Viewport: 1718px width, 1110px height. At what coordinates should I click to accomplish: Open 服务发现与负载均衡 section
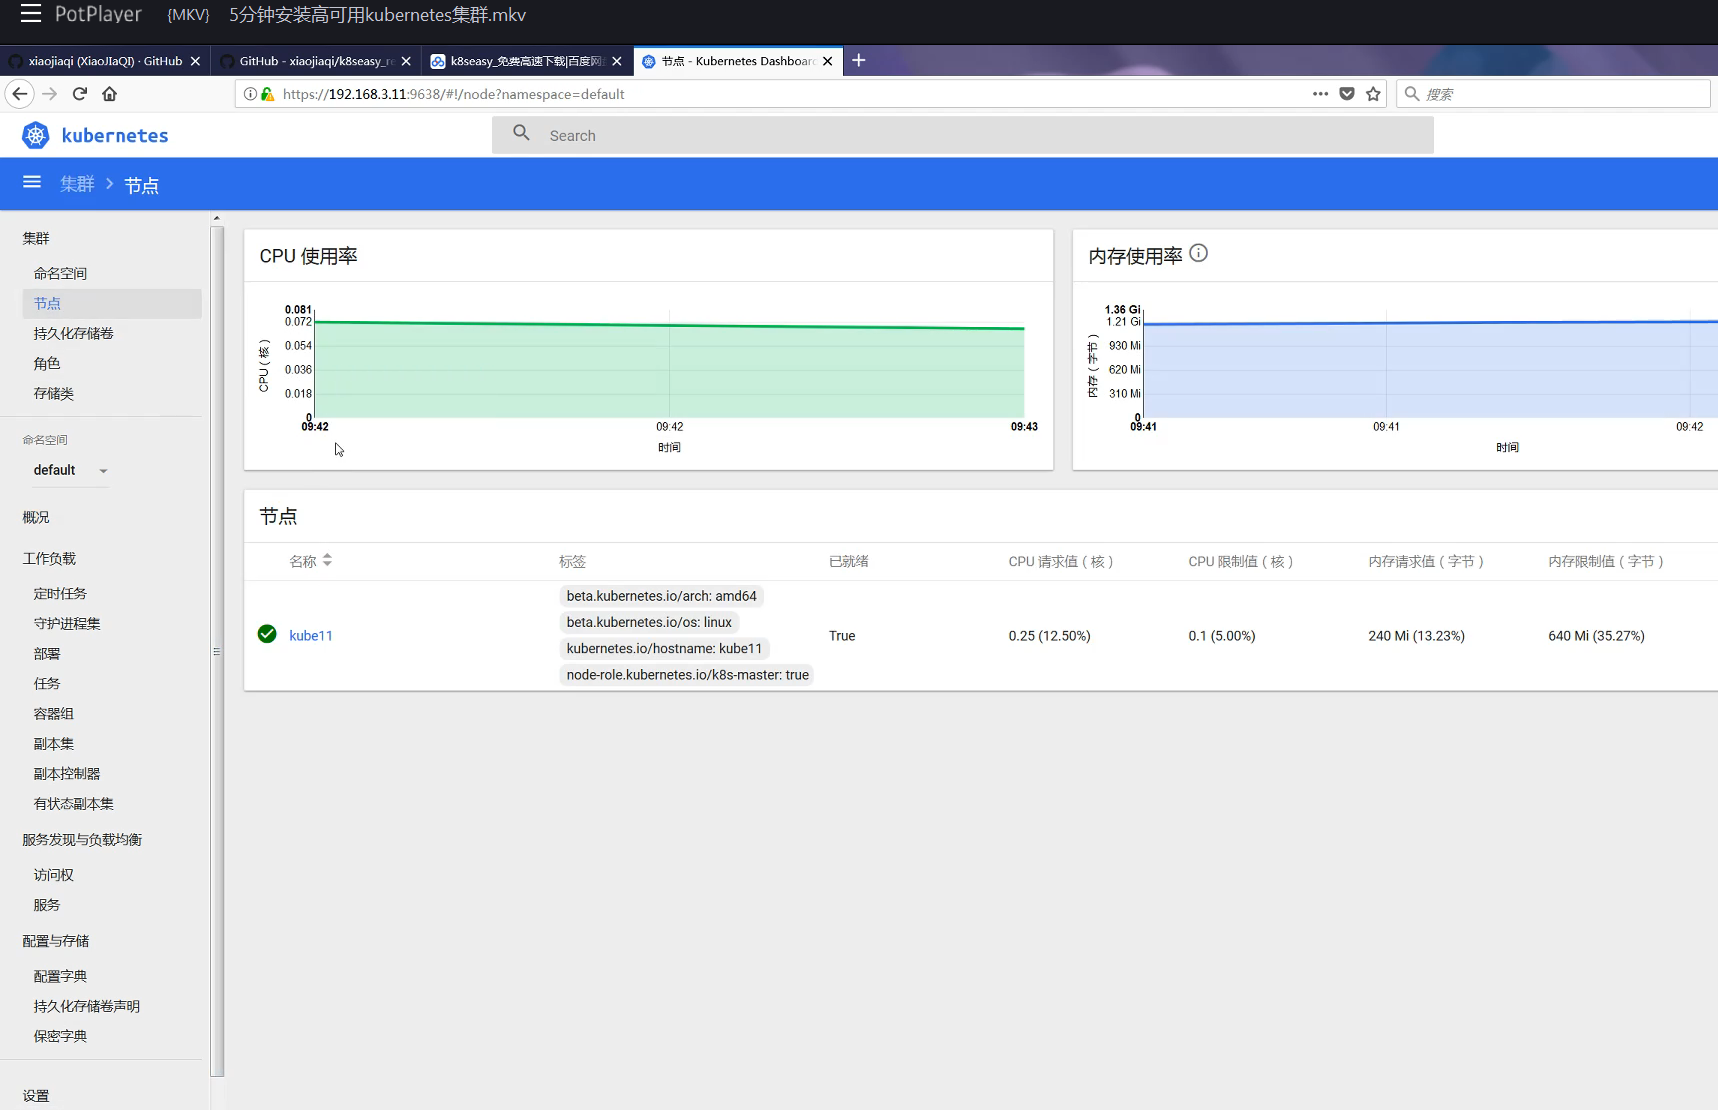click(x=82, y=839)
